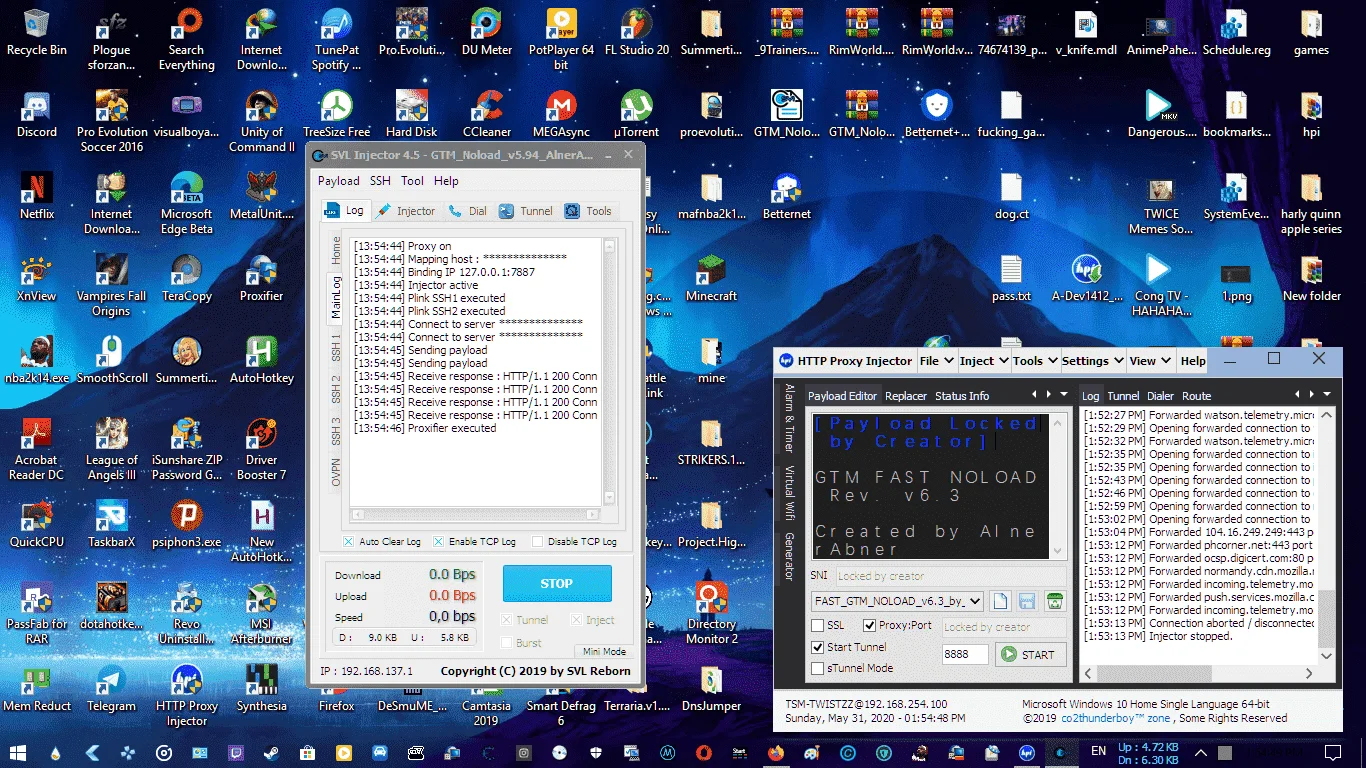The width and height of the screenshot is (1366, 768).
Task: Open File dropdown in HTTP Proxy Injector
Action: pos(935,361)
